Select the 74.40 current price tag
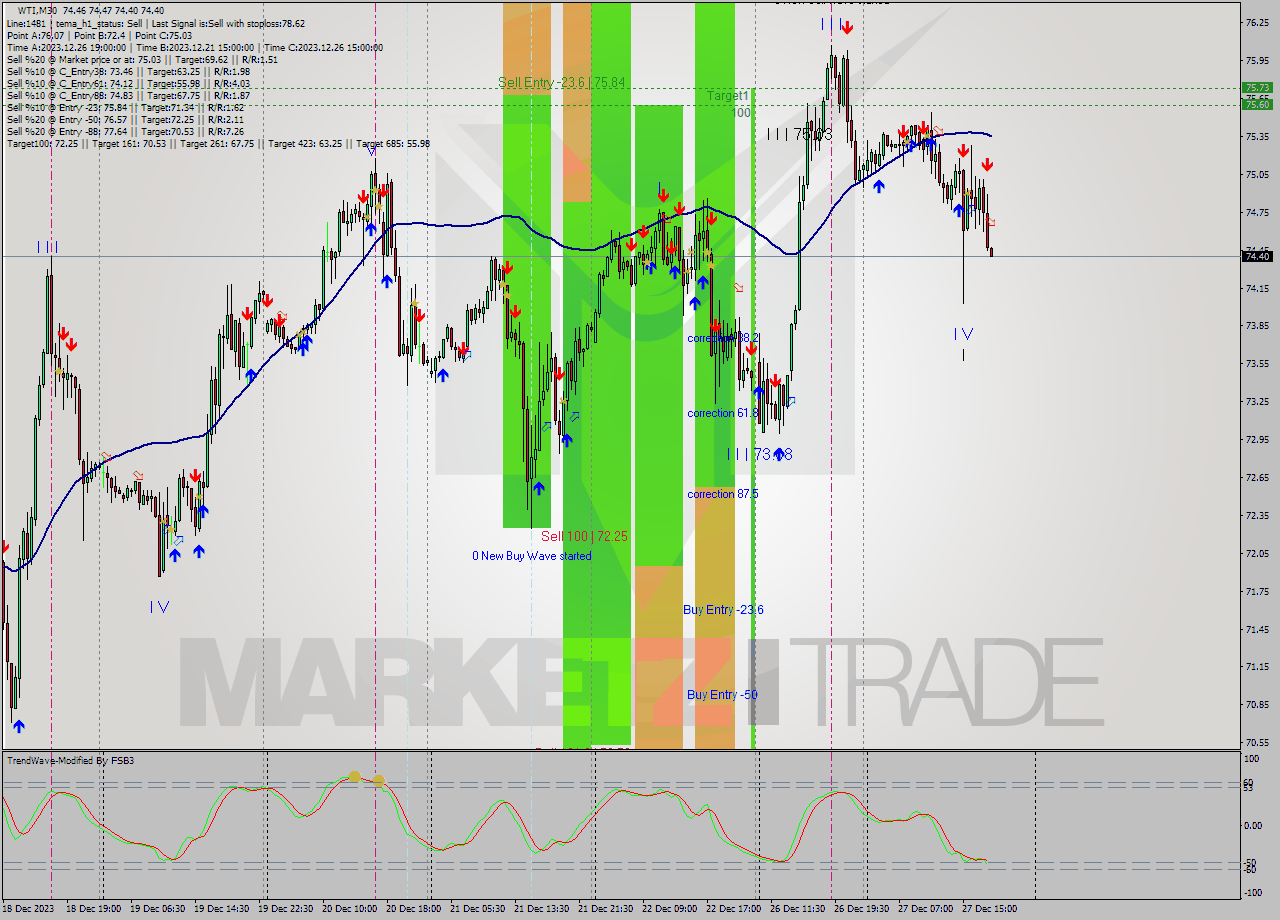1280x920 pixels. click(x=1257, y=257)
